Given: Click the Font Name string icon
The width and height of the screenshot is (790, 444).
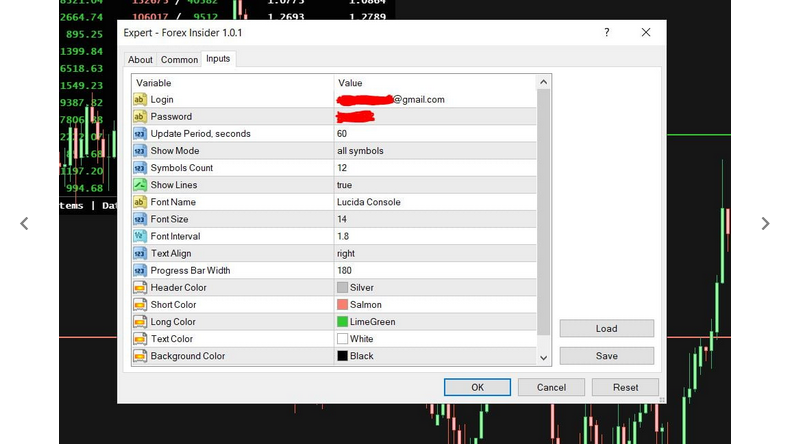Looking at the screenshot, I should click(140, 202).
